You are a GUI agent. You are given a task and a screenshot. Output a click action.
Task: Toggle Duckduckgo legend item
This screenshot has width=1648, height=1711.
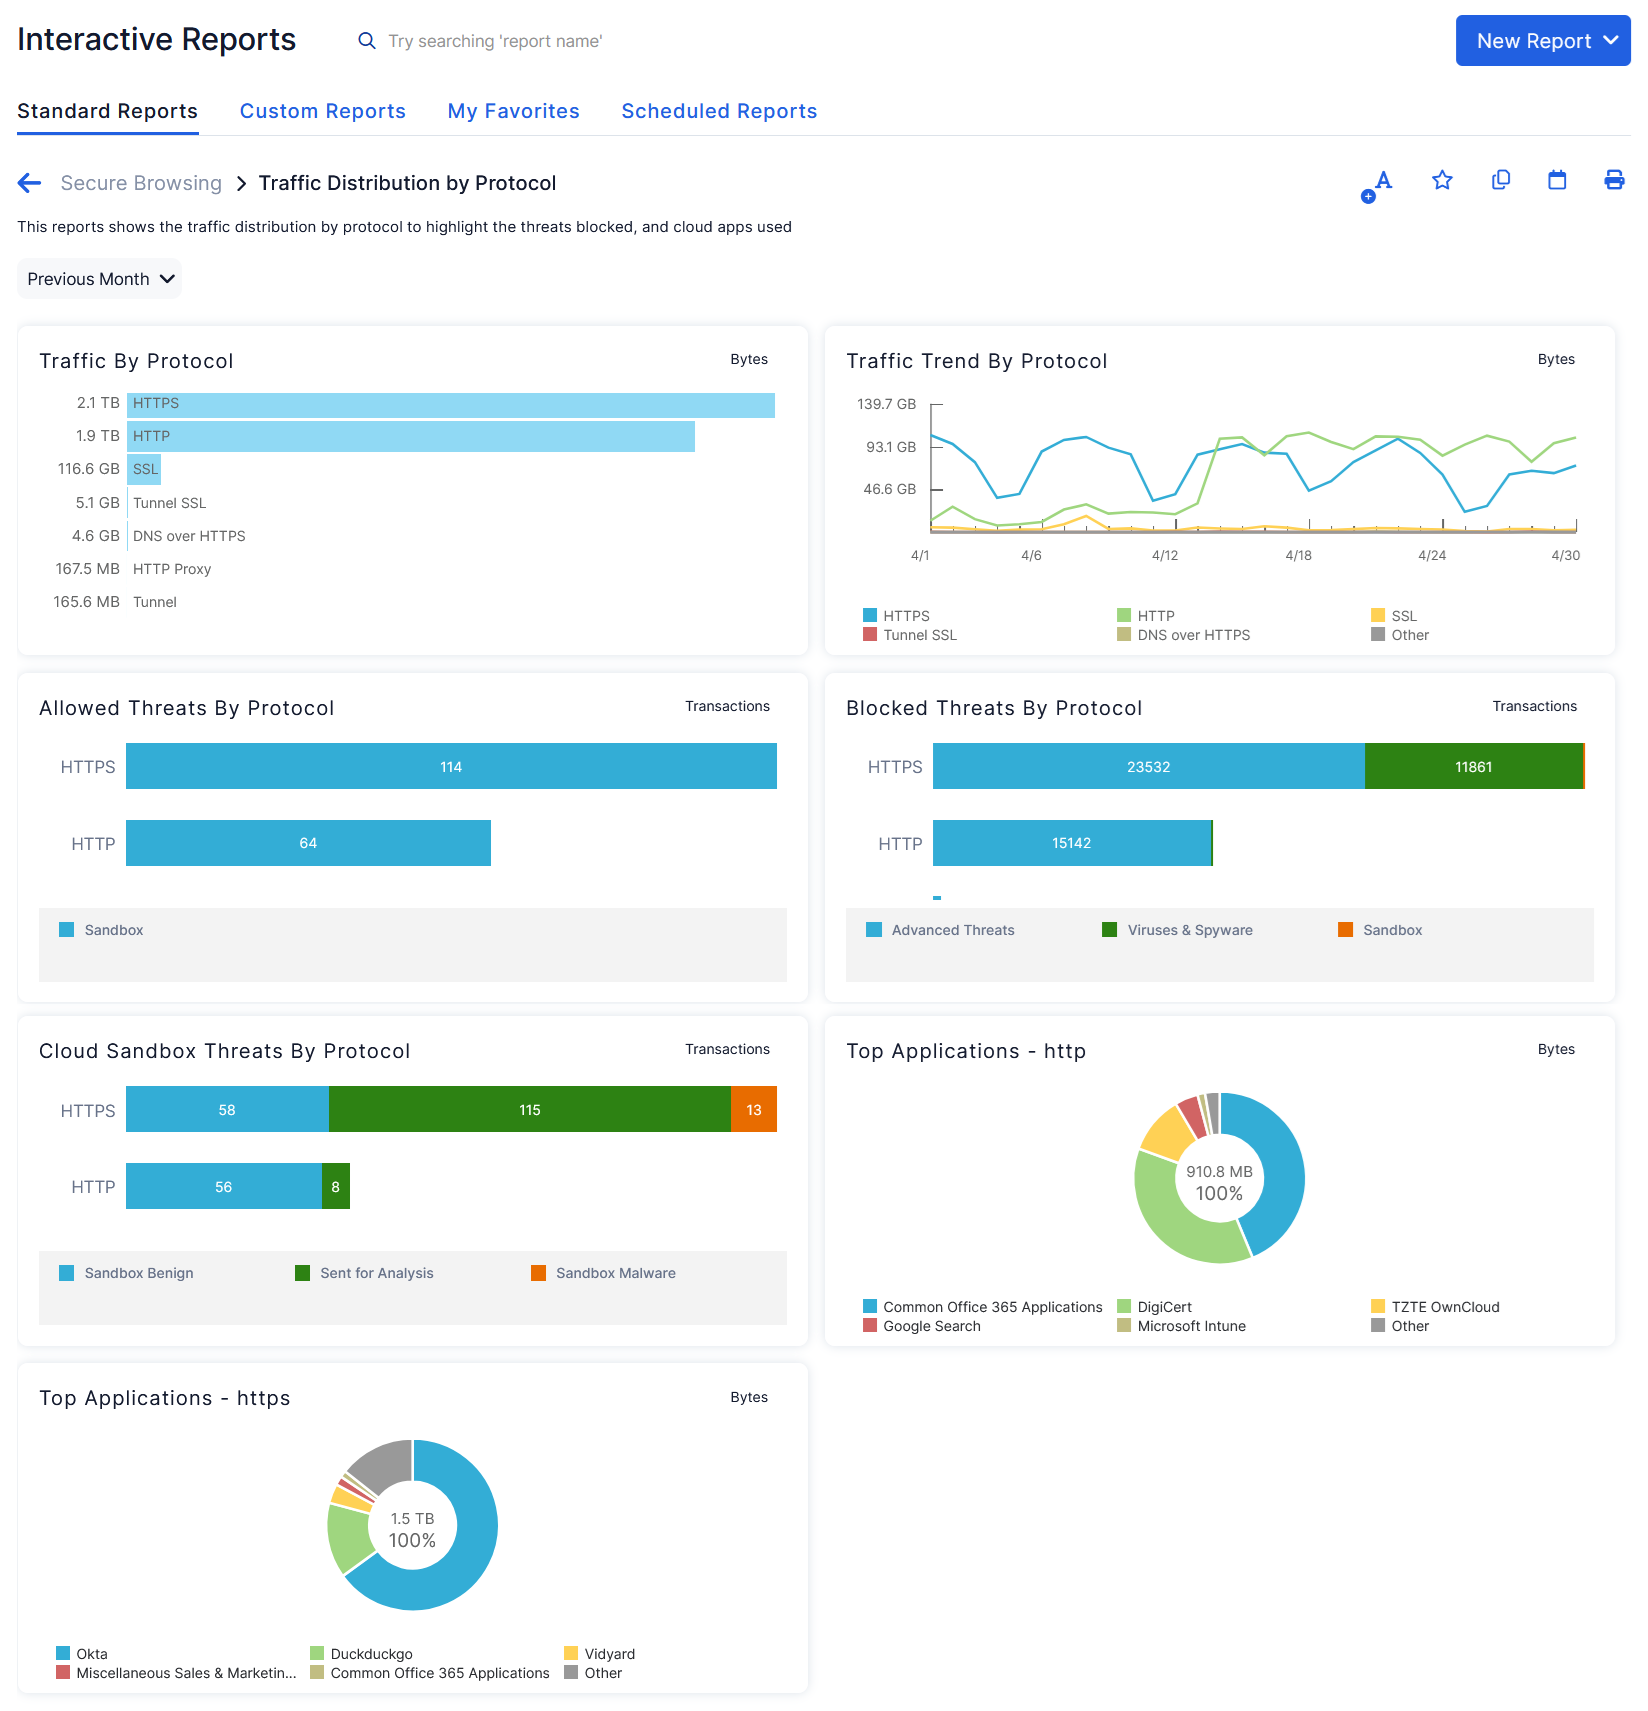tap(361, 1654)
